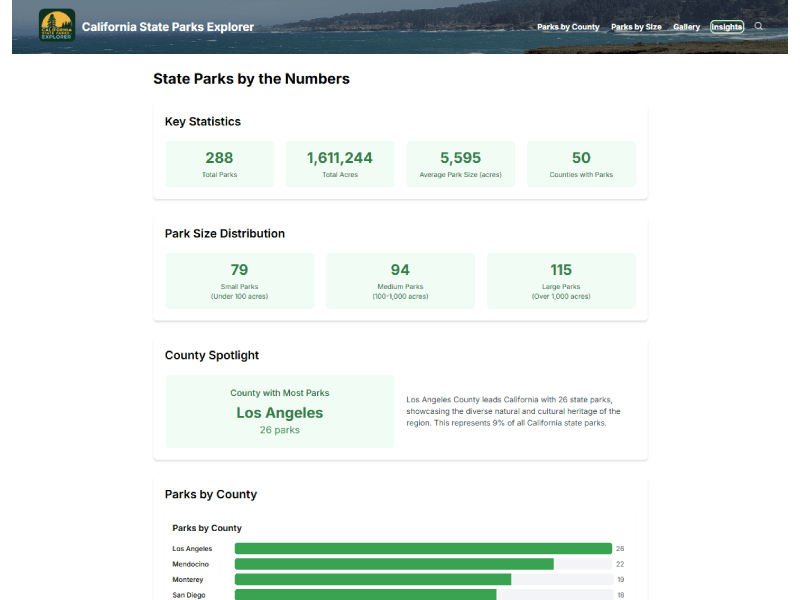
Task: Select the Insights navigation item
Action: coord(727,27)
